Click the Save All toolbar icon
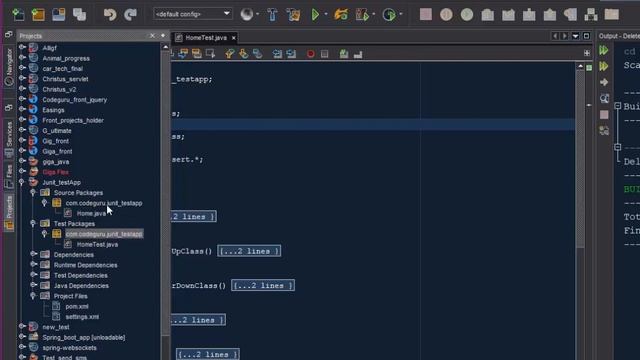 79,15
